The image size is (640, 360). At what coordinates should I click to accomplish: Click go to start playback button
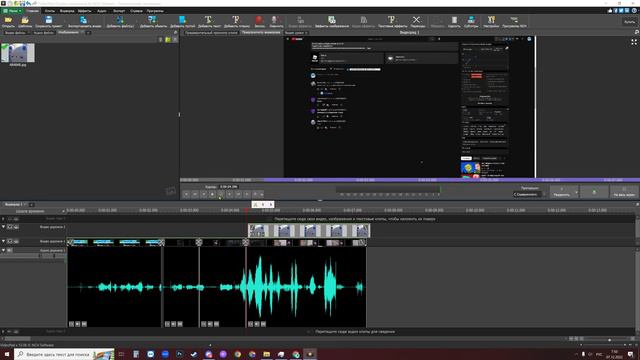pyautogui.click(x=186, y=194)
